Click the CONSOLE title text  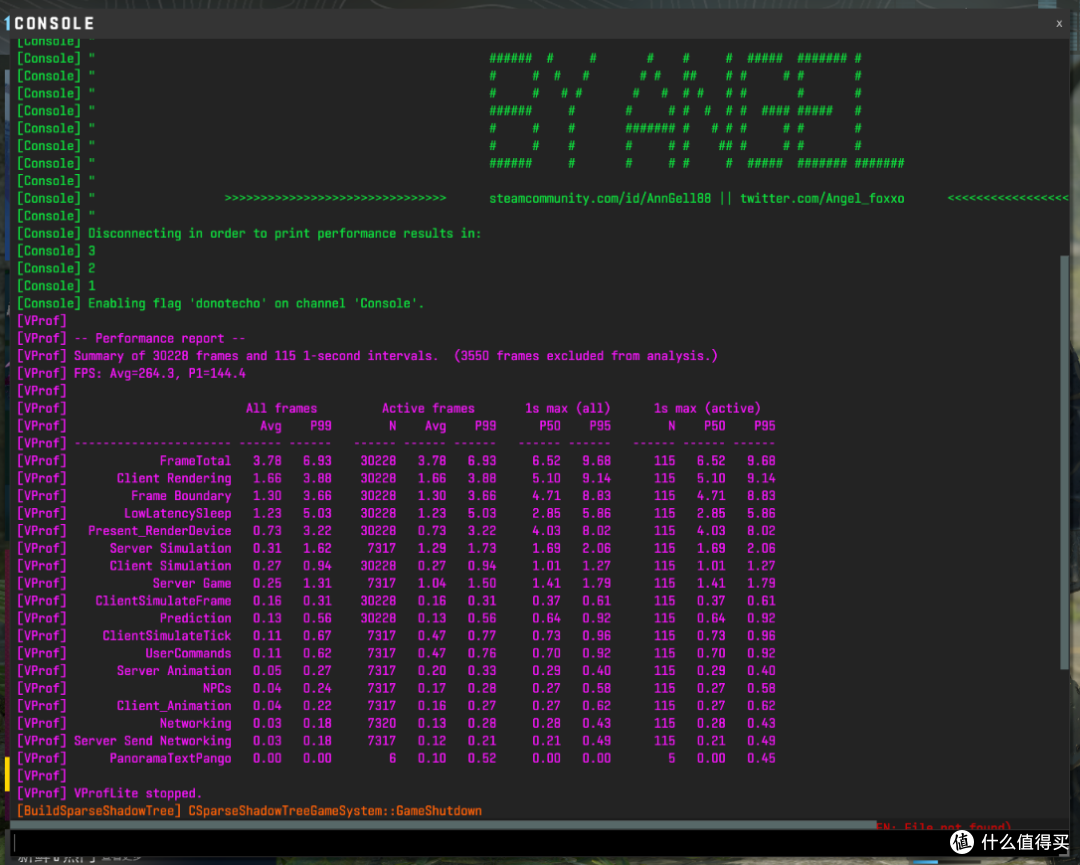[54, 23]
